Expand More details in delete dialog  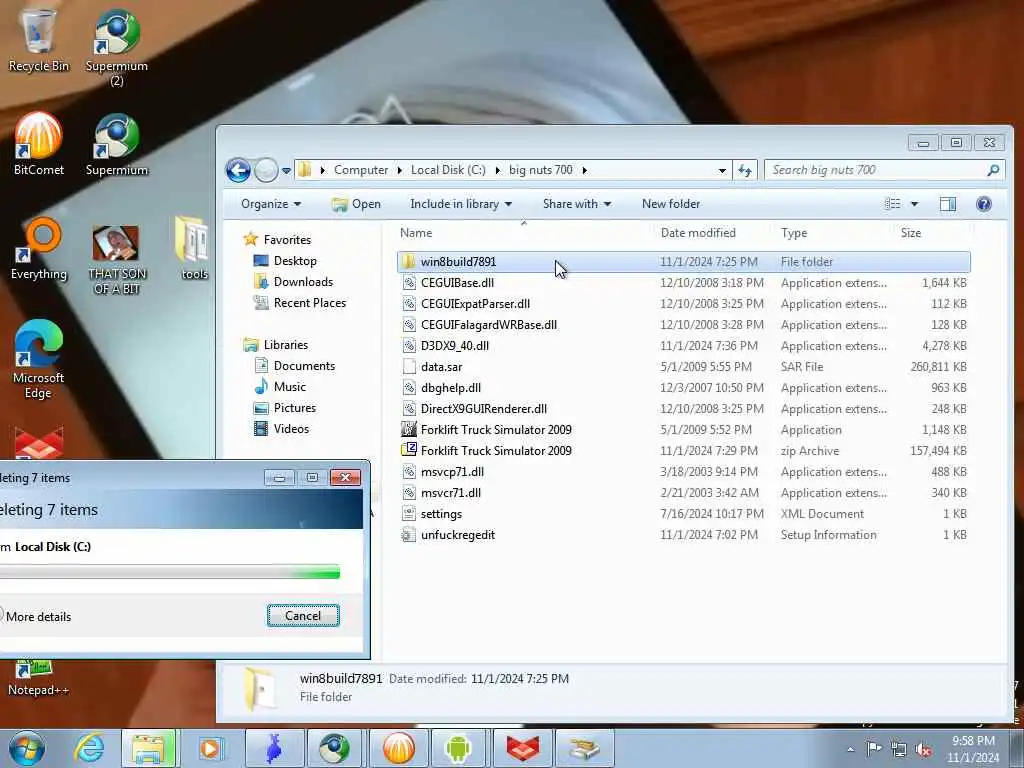click(36, 616)
